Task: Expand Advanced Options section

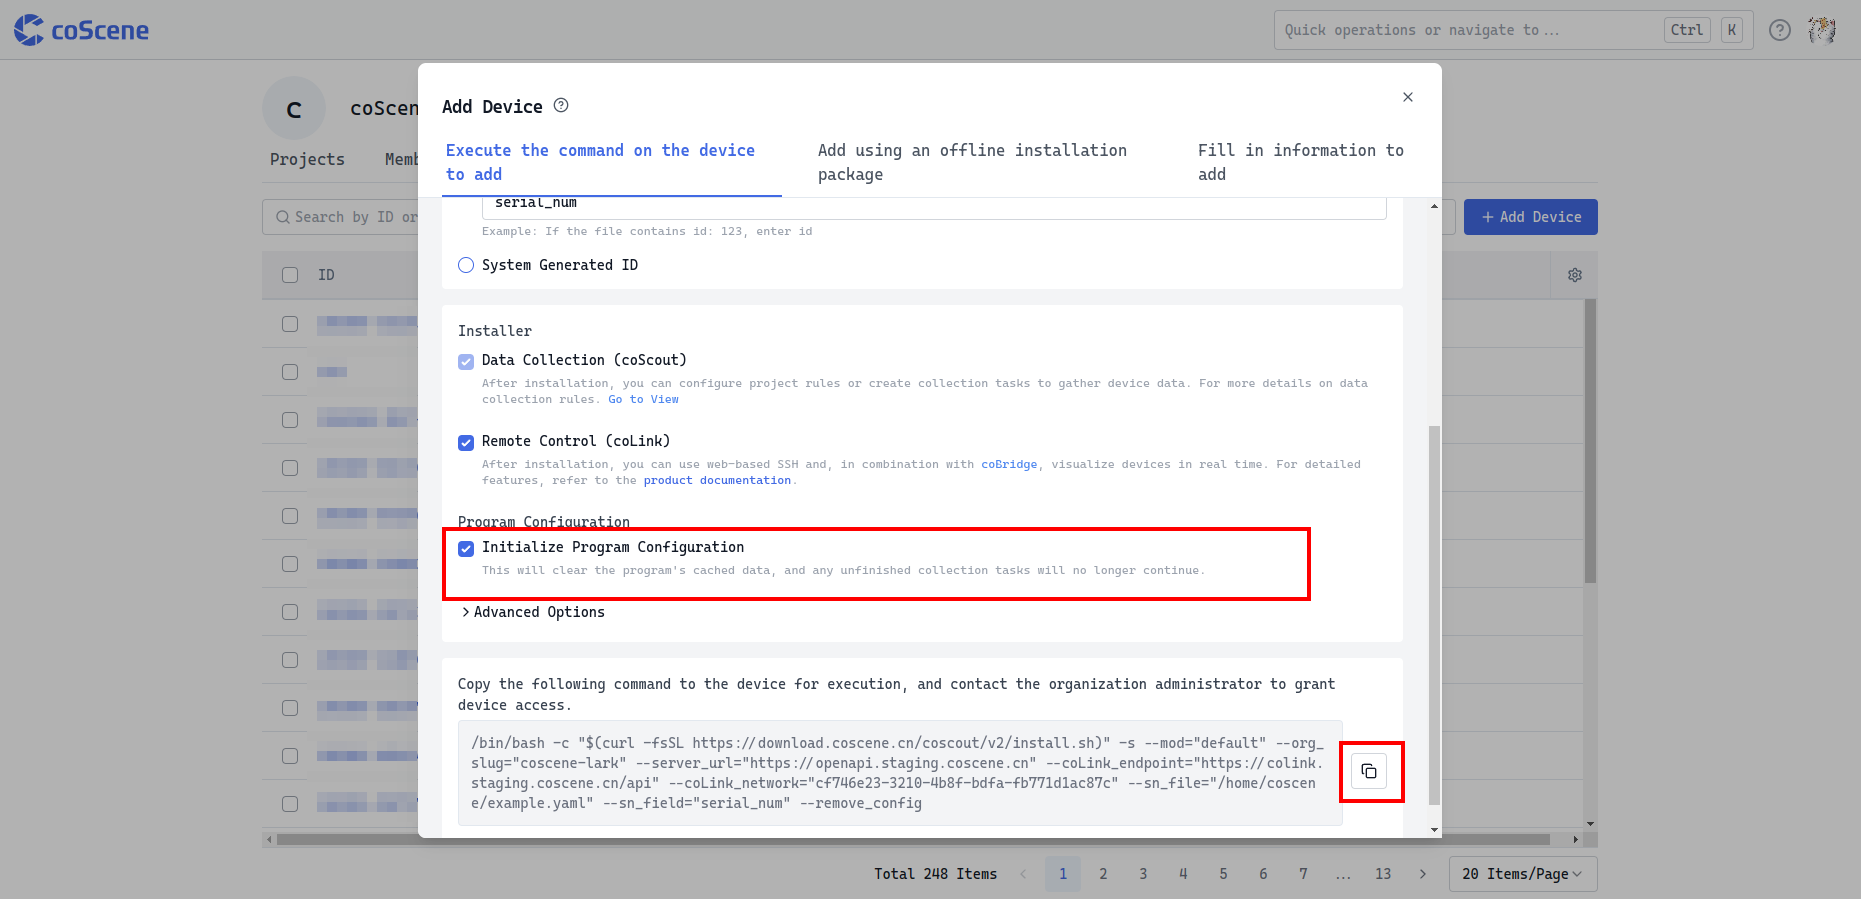Action: click(x=533, y=612)
